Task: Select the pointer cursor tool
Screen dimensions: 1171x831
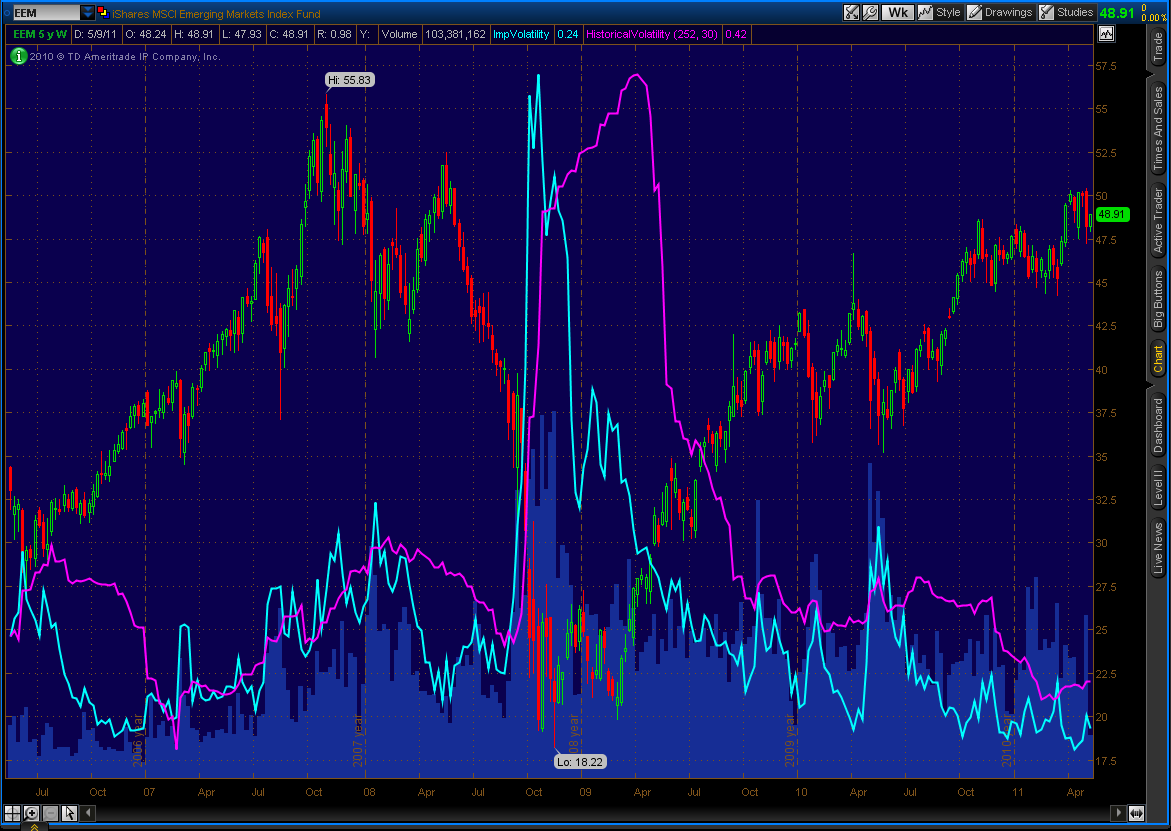Action: click(69, 813)
